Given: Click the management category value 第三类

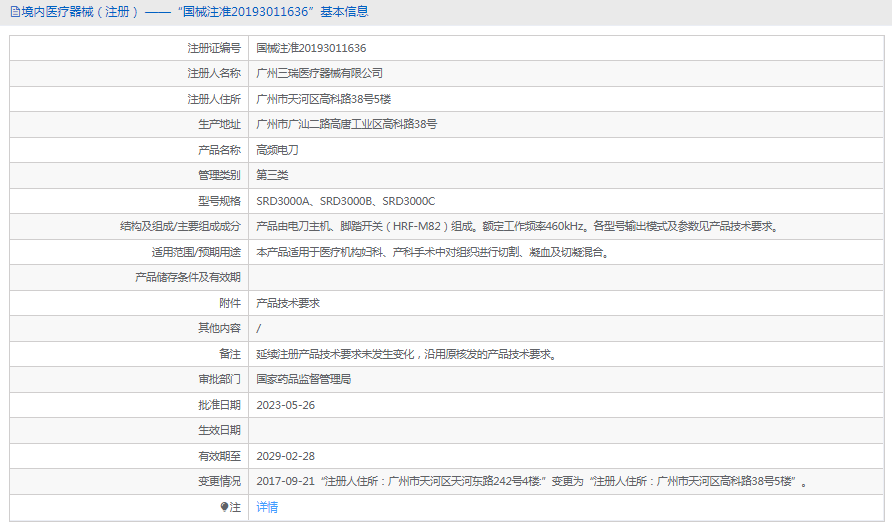Looking at the screenshot, I should 272,175.
